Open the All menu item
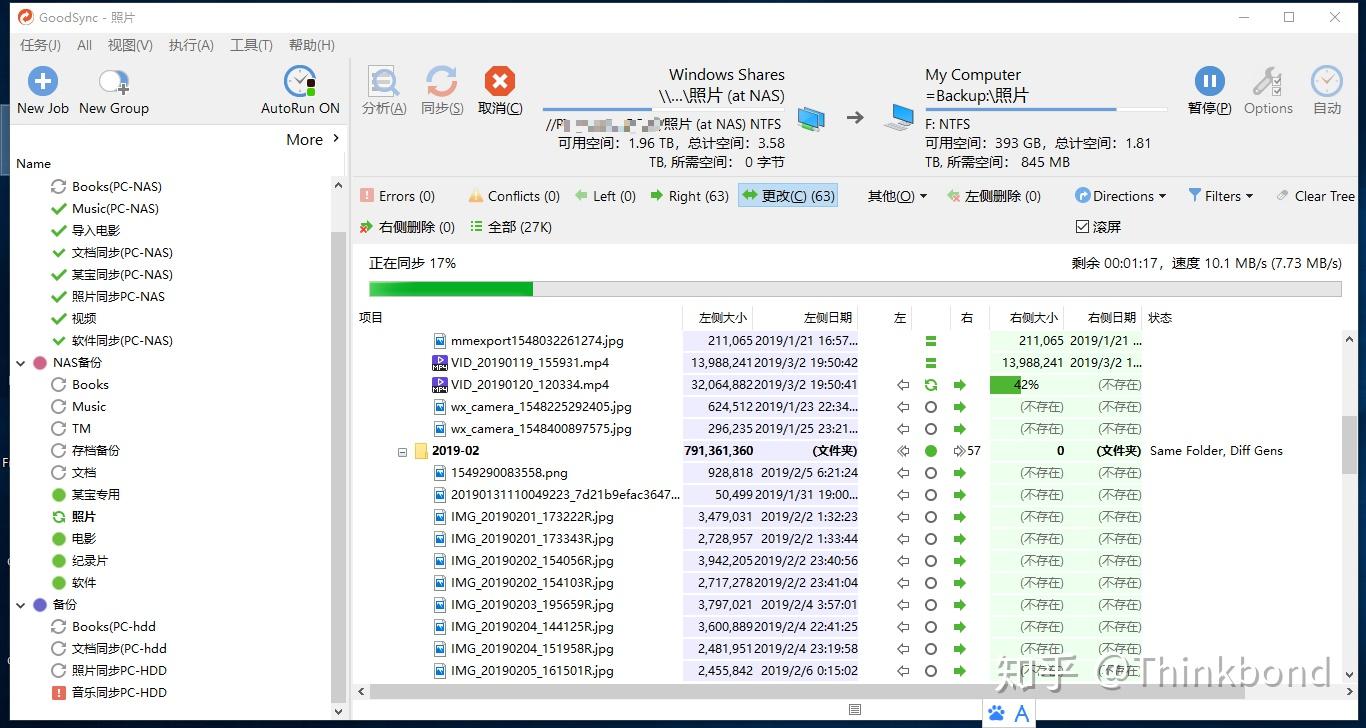Viewport: 1366px width, 728px height. point(85,45)
